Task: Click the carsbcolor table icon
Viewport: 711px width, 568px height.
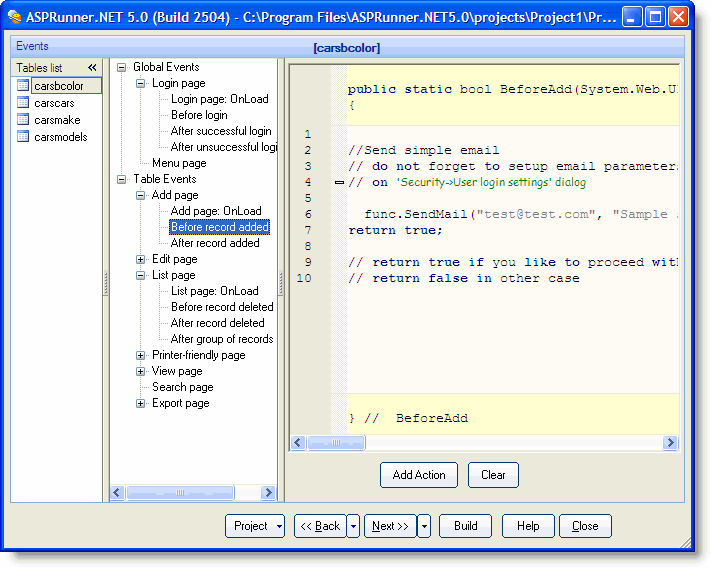Action: [x=23, y=85]
